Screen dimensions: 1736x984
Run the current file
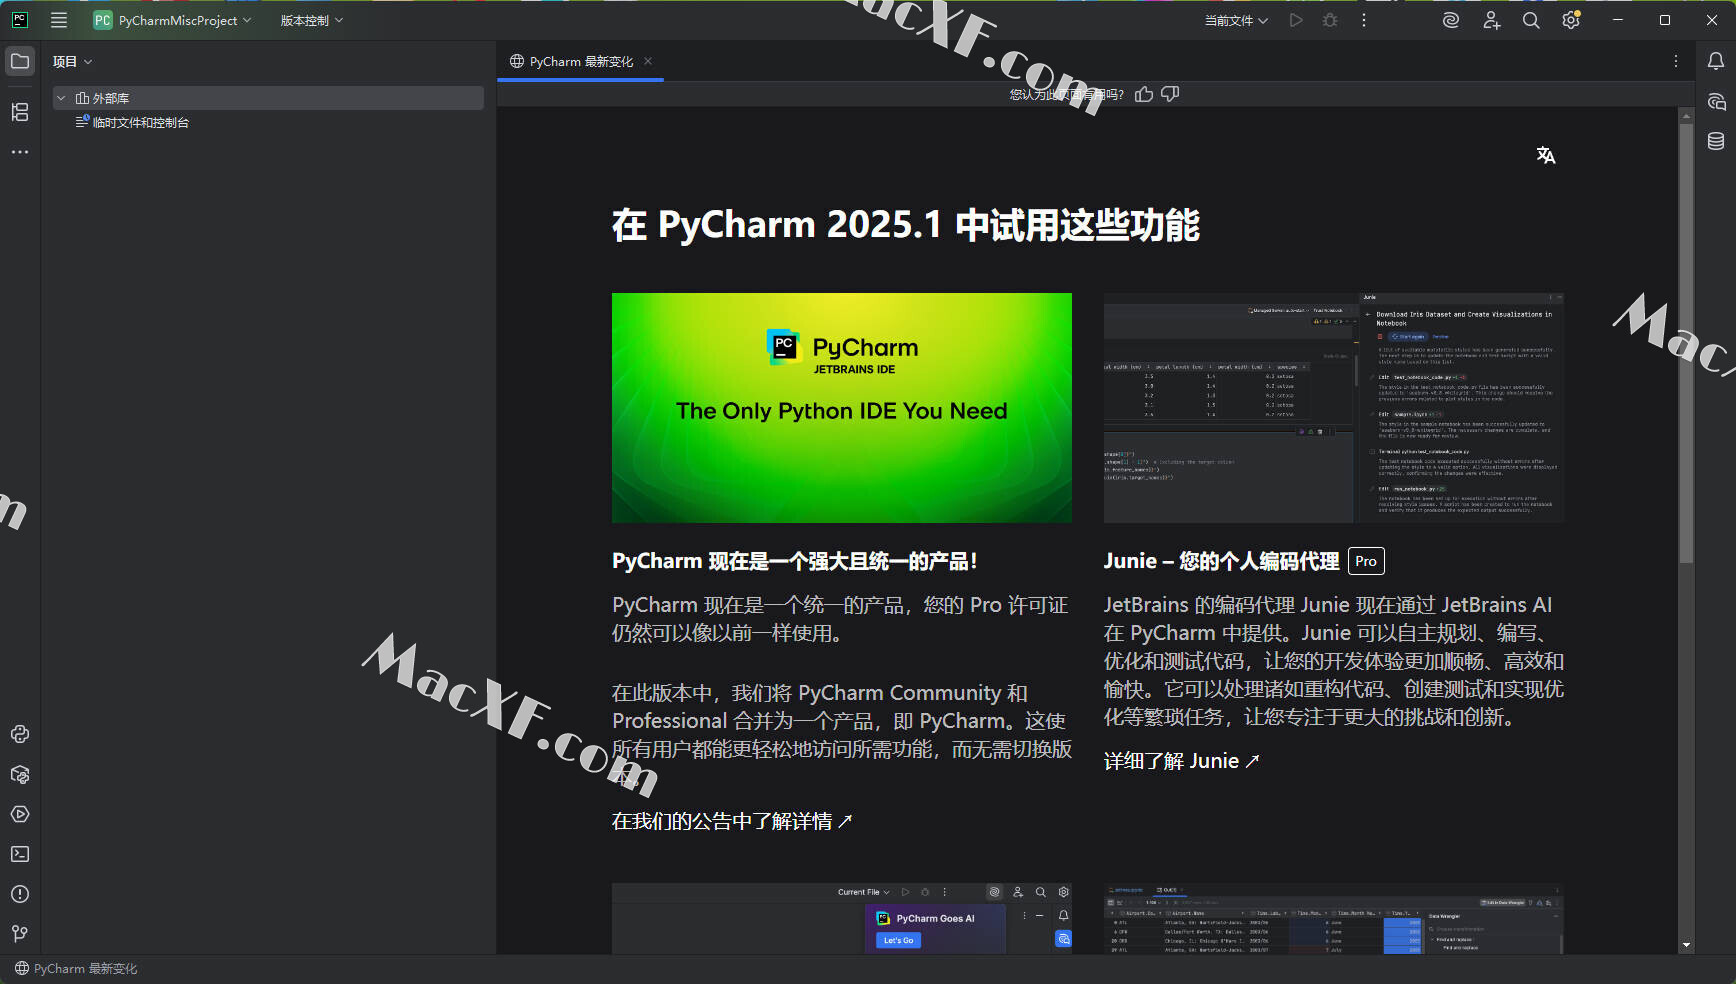(x=1296, y=20)
